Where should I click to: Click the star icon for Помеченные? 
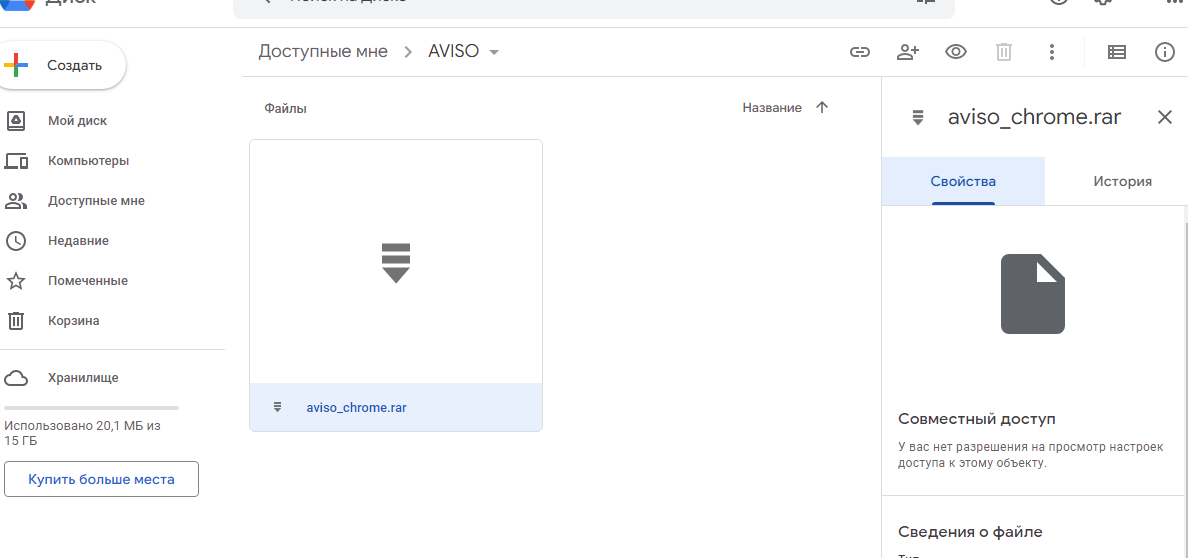pyautogui.click(x=16, y=281)
